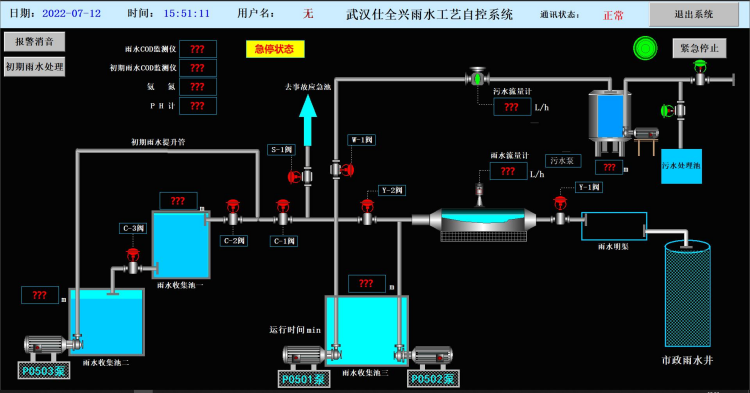Click the 污水处理池 blue box

click(681, 166)
